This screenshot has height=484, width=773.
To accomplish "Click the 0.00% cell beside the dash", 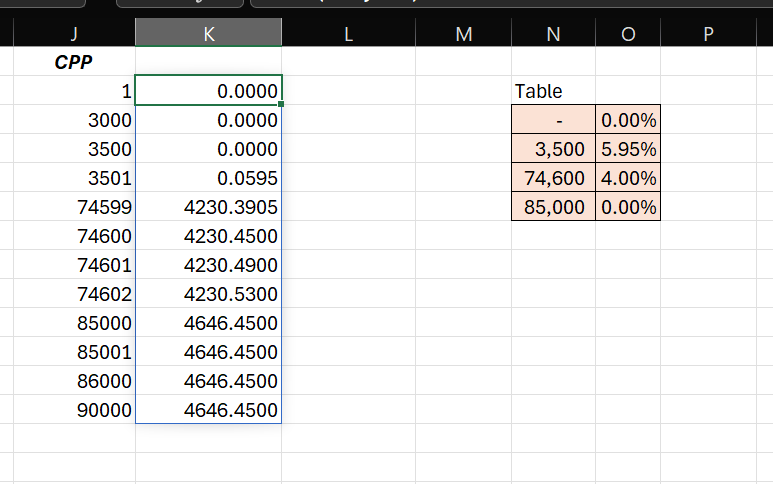I will 628,120.
